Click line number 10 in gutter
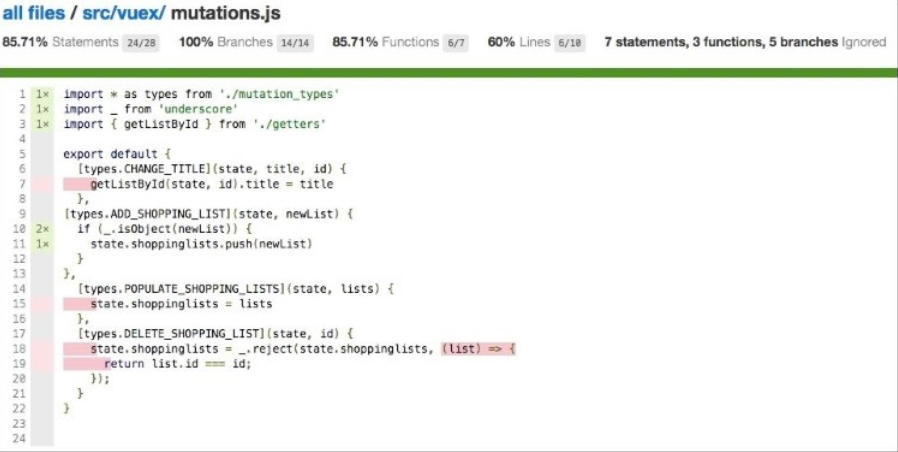This screenshot has width=898, height=452. (20, 229)
